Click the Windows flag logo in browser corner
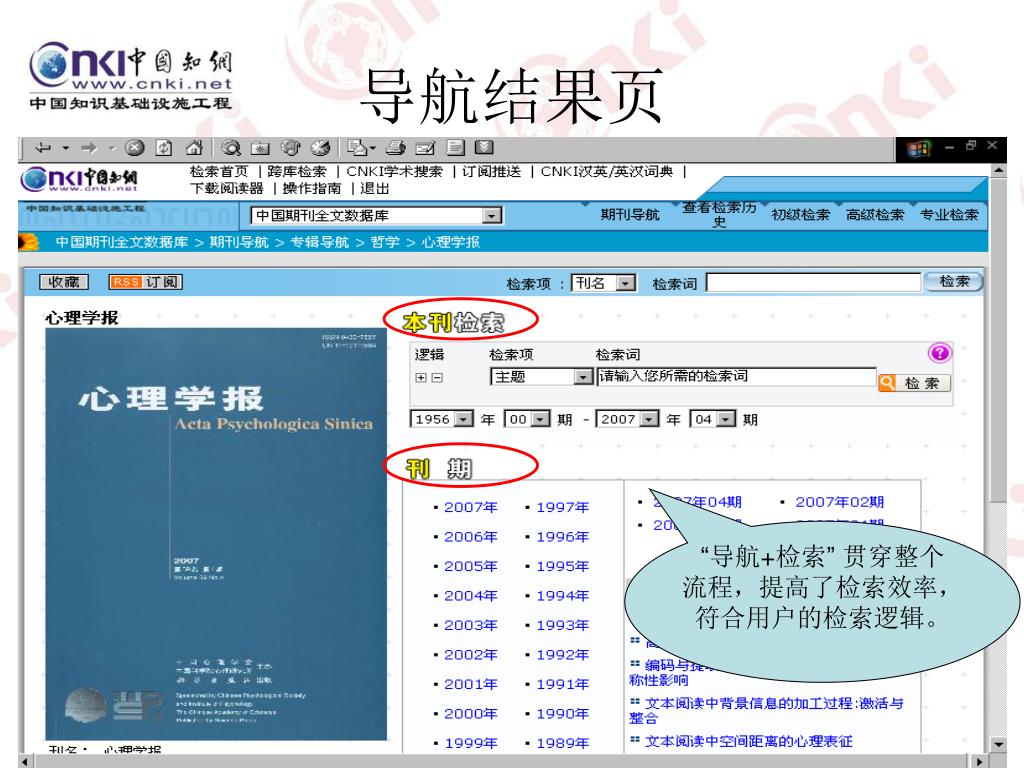Image resolution: width=1024 pixels, height=768 pixels. tap(918, 150)
